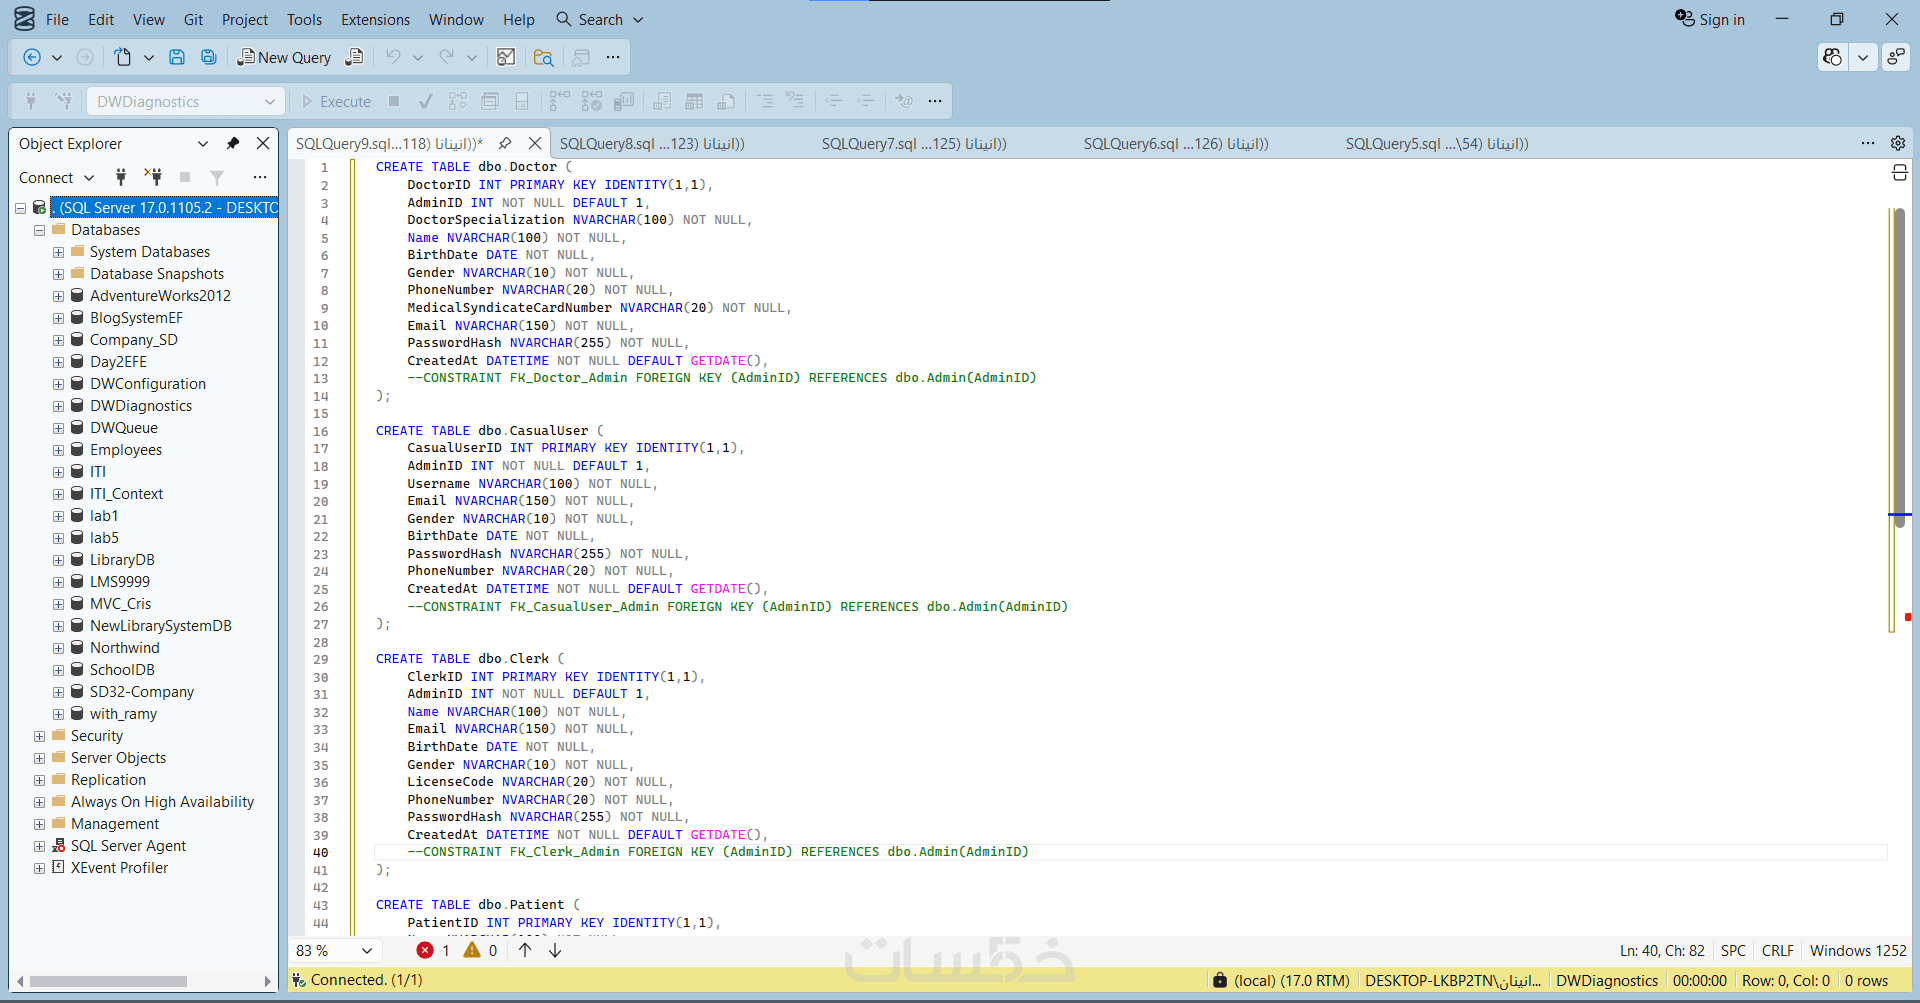The width and height of the screenshot is (1920, 1003).
Task: Switch to the SQLQuery6.sql tab
Action: pyautogui.click(x=1176, y=143)
